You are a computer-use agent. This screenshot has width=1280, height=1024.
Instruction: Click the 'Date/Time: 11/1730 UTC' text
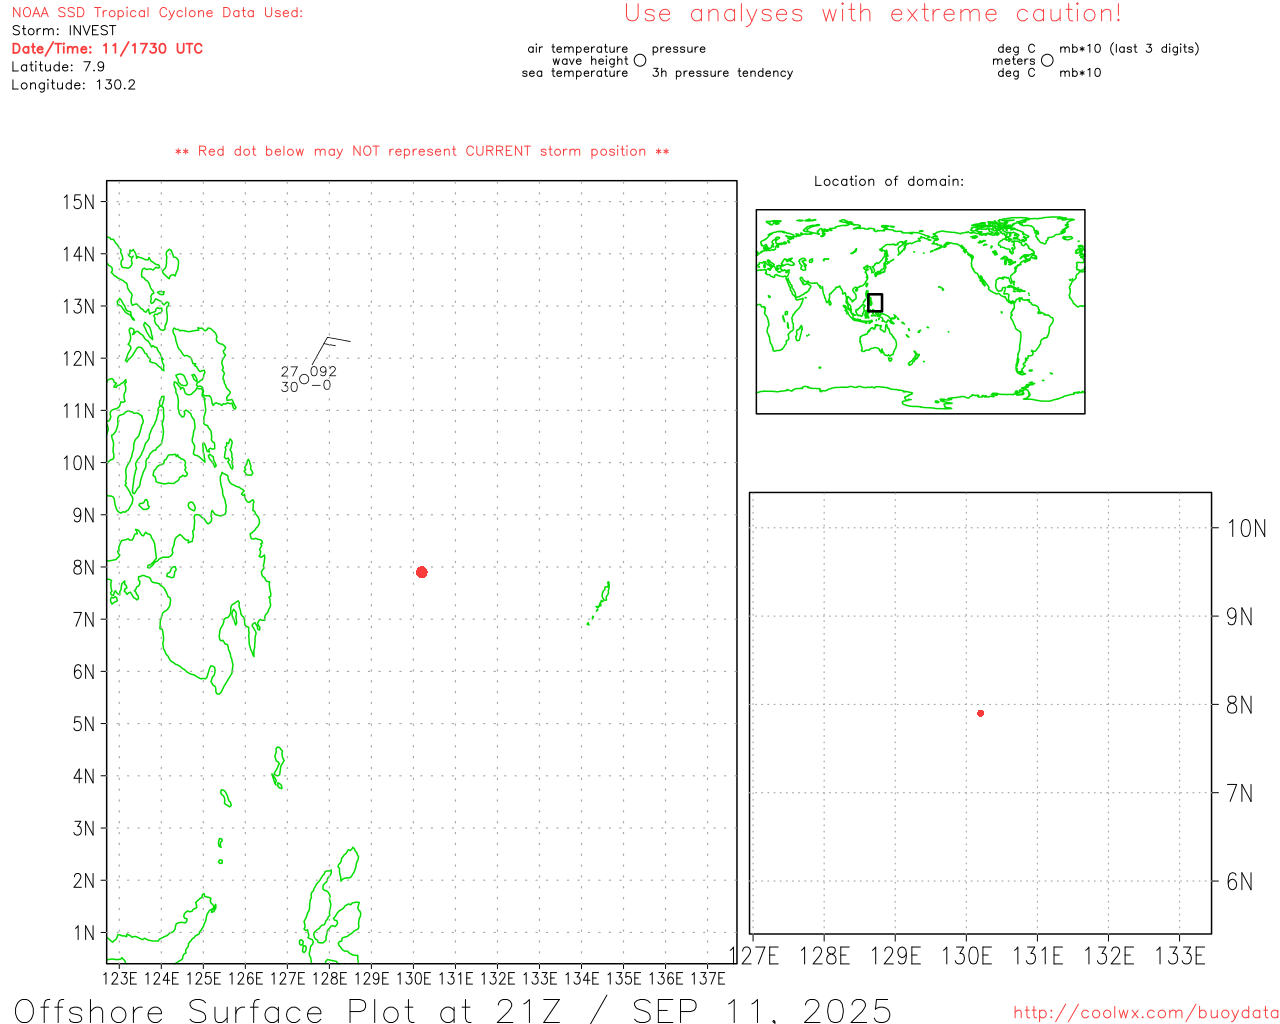tap(107, 49)
